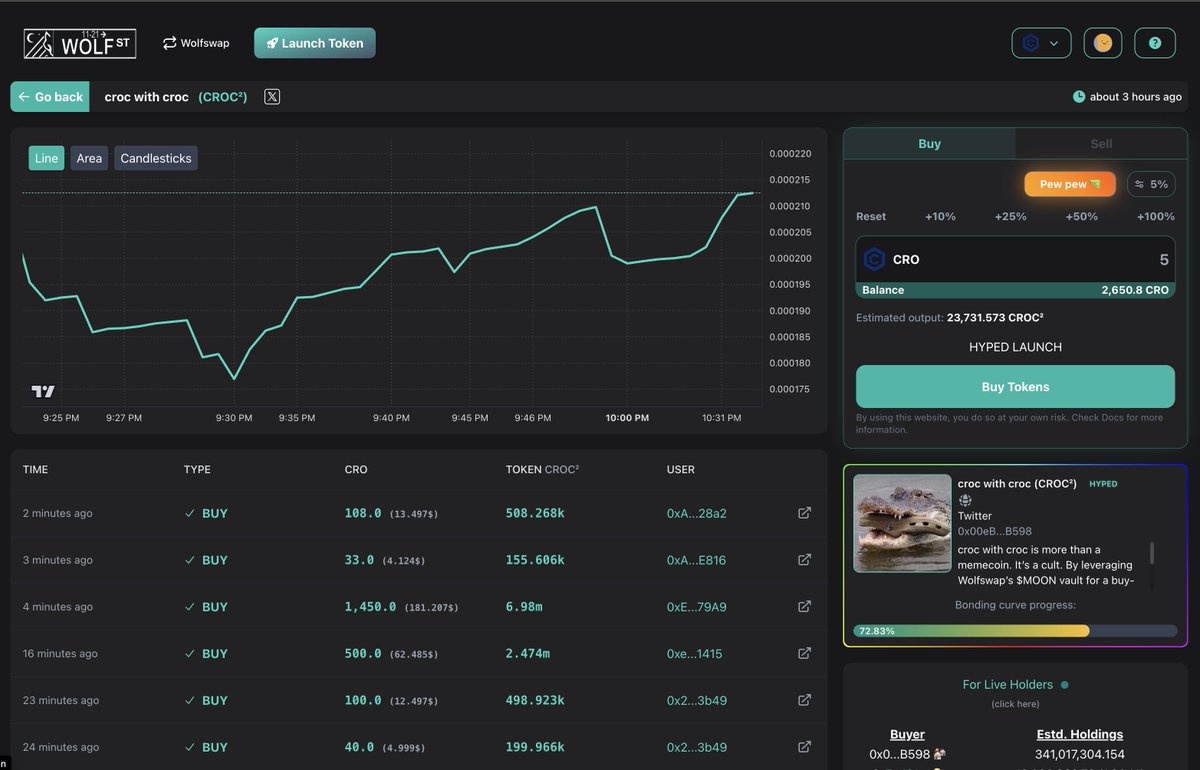Click the CRO amount input field

1015,259
